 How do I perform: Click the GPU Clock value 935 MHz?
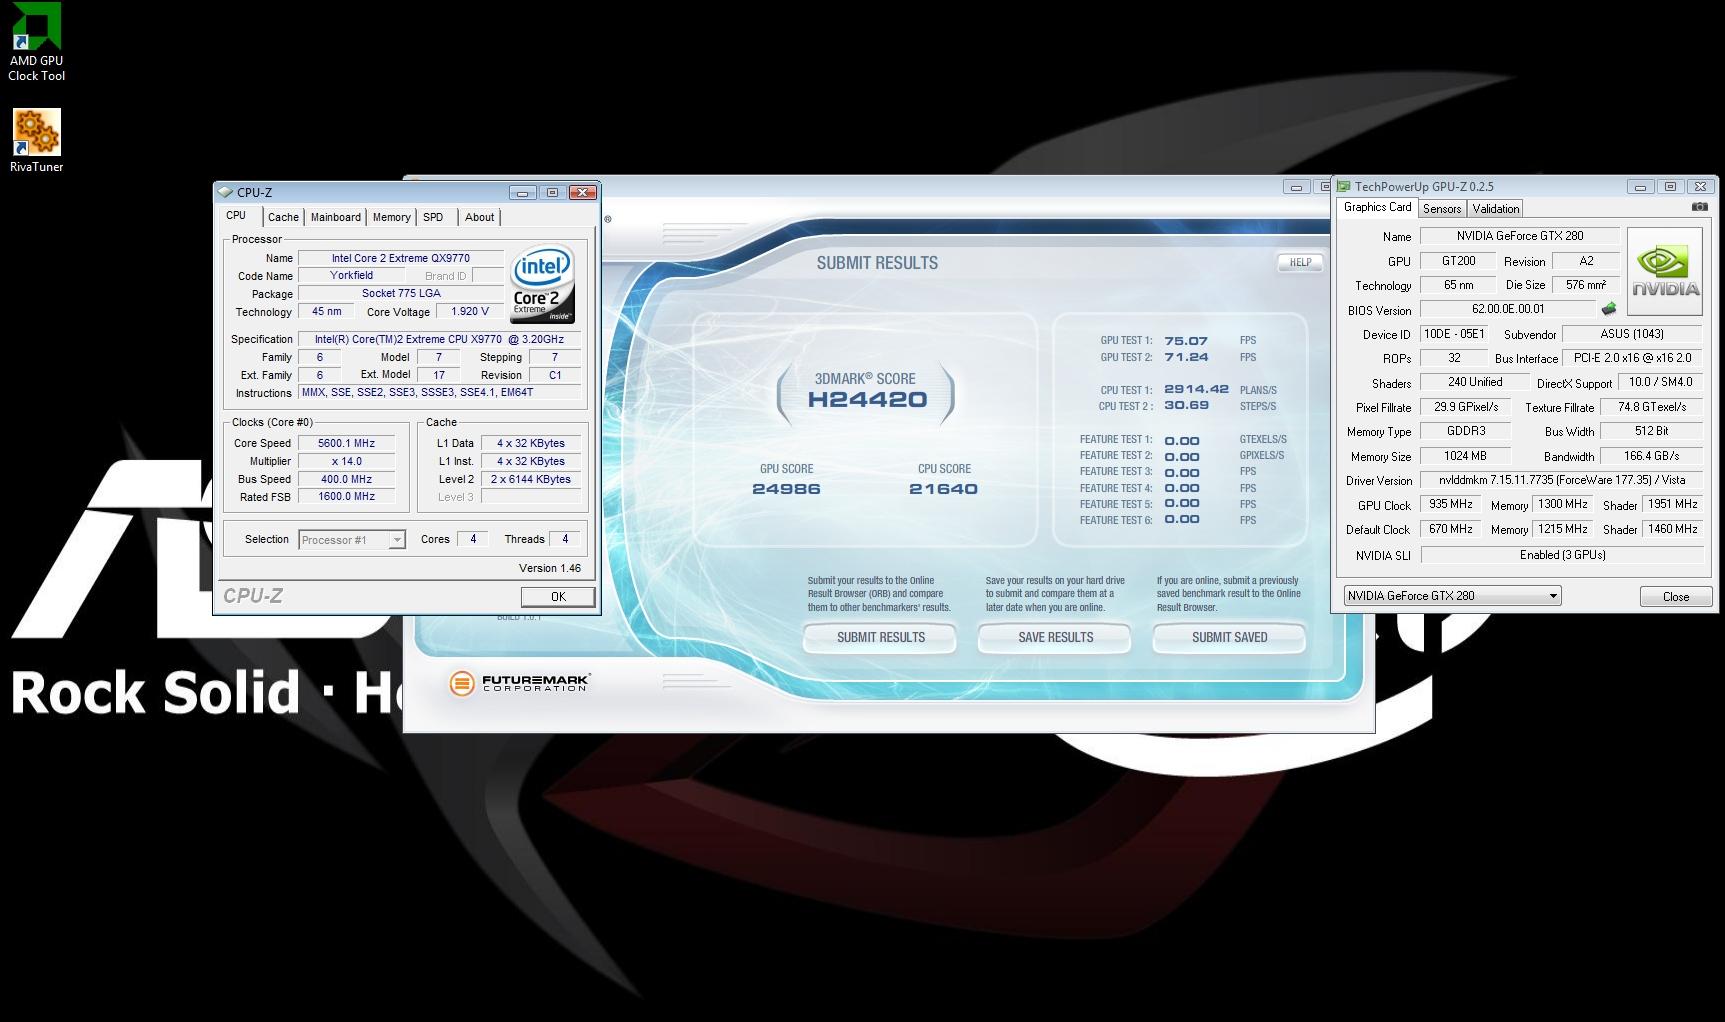pos(1450,505)
